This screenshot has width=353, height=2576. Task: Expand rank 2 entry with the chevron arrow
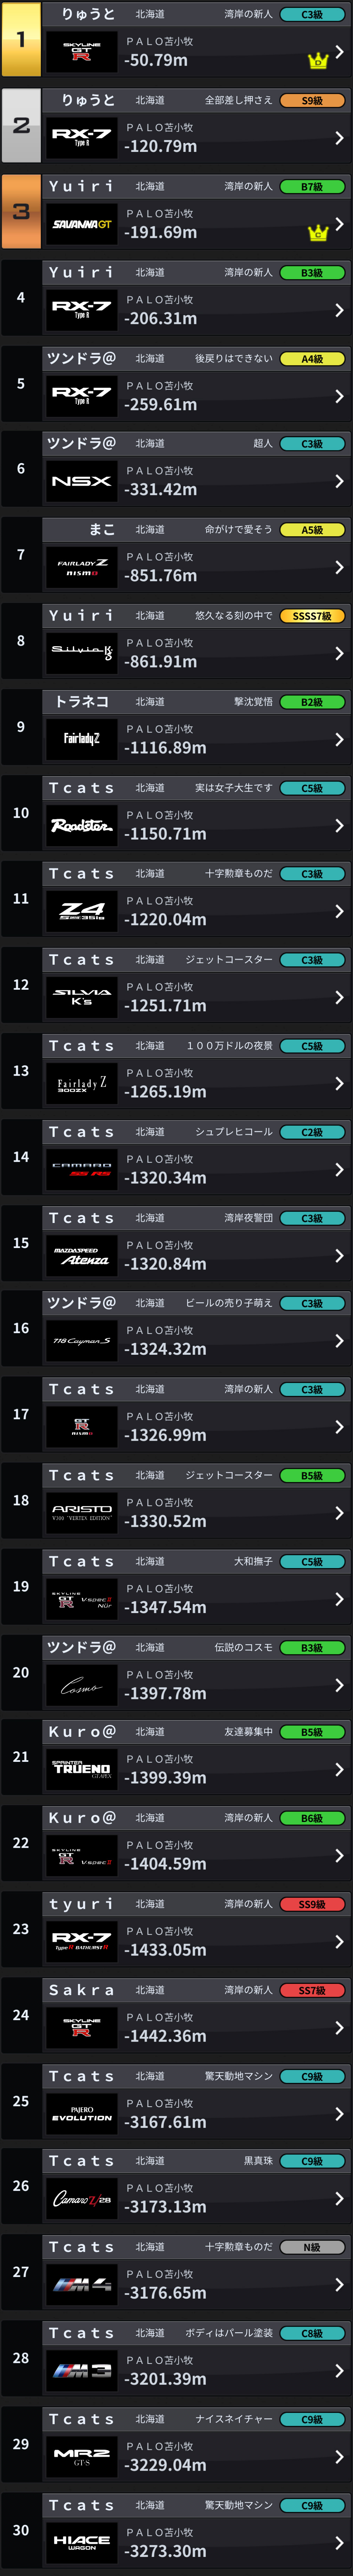tap(339, 138)
